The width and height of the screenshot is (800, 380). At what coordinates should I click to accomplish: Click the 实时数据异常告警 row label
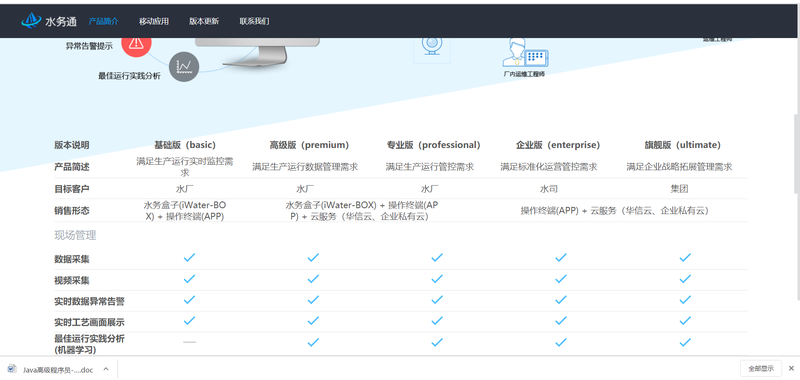pos(89,301)
